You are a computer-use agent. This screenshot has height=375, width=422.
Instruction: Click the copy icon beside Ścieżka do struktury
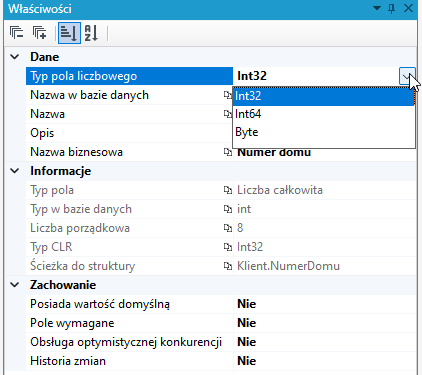point(228,266)
